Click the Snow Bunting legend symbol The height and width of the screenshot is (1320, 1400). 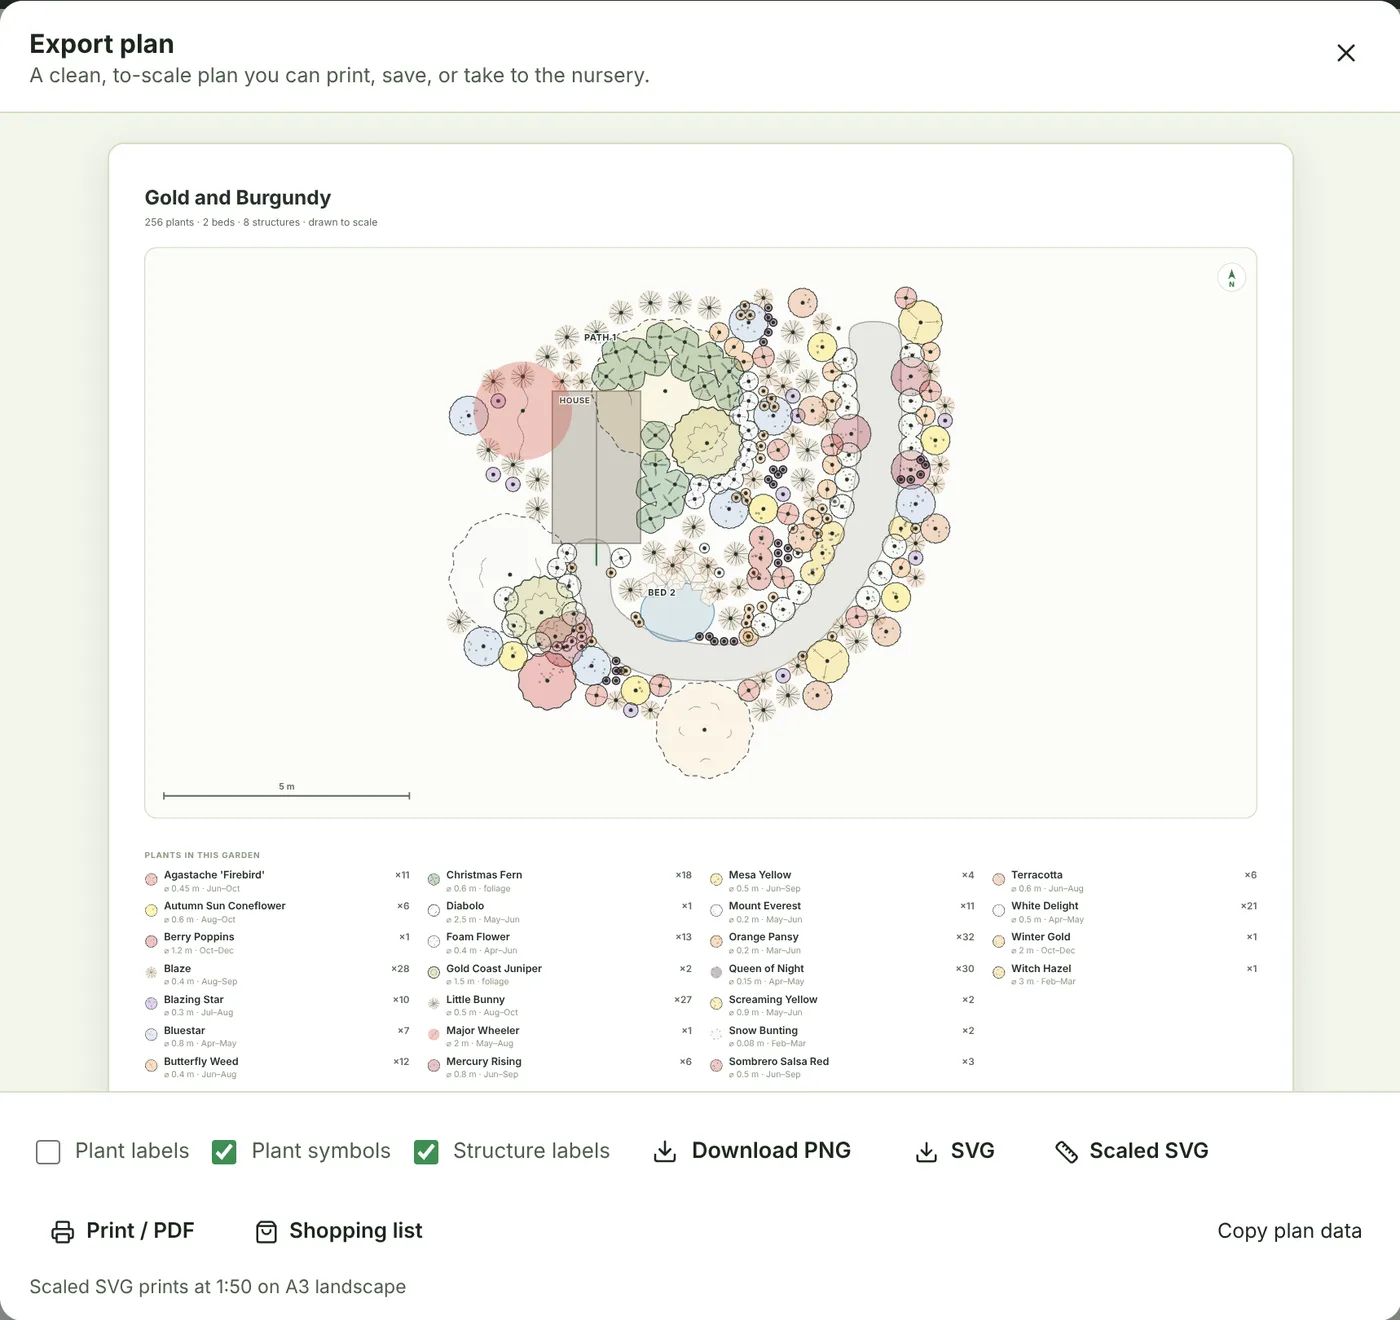716,1035
